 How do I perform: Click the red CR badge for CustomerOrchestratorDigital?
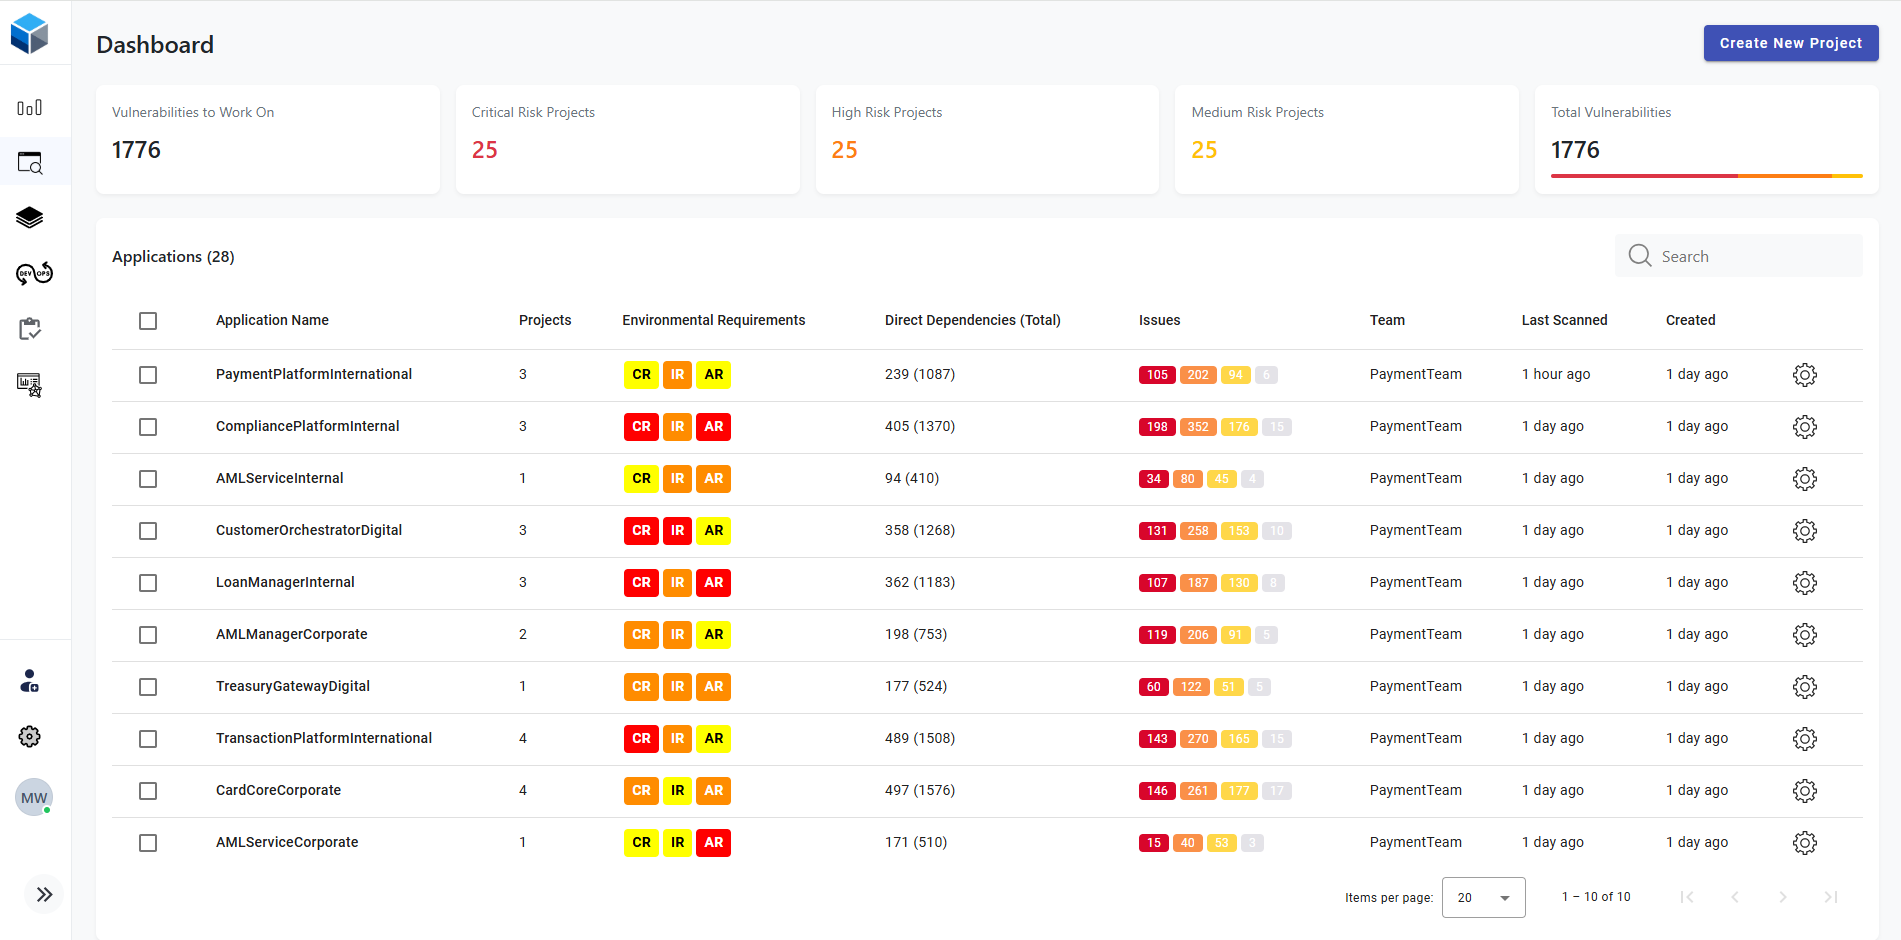tap(641, 531)
